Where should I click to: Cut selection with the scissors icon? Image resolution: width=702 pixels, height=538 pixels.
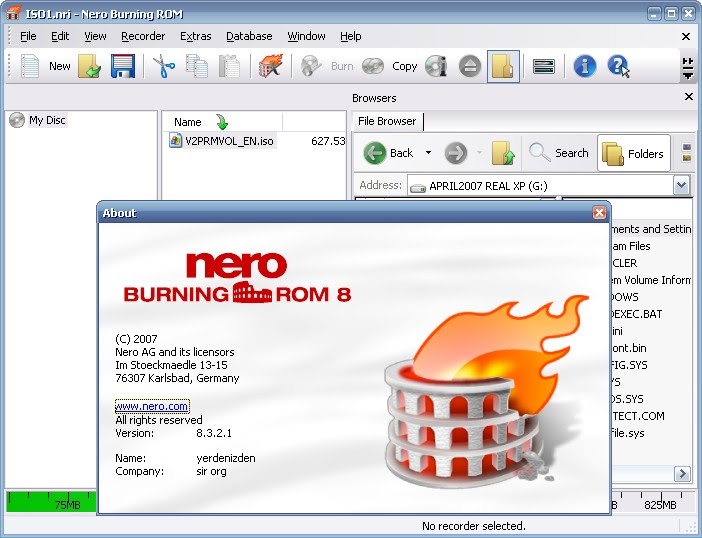click(164, 66)
